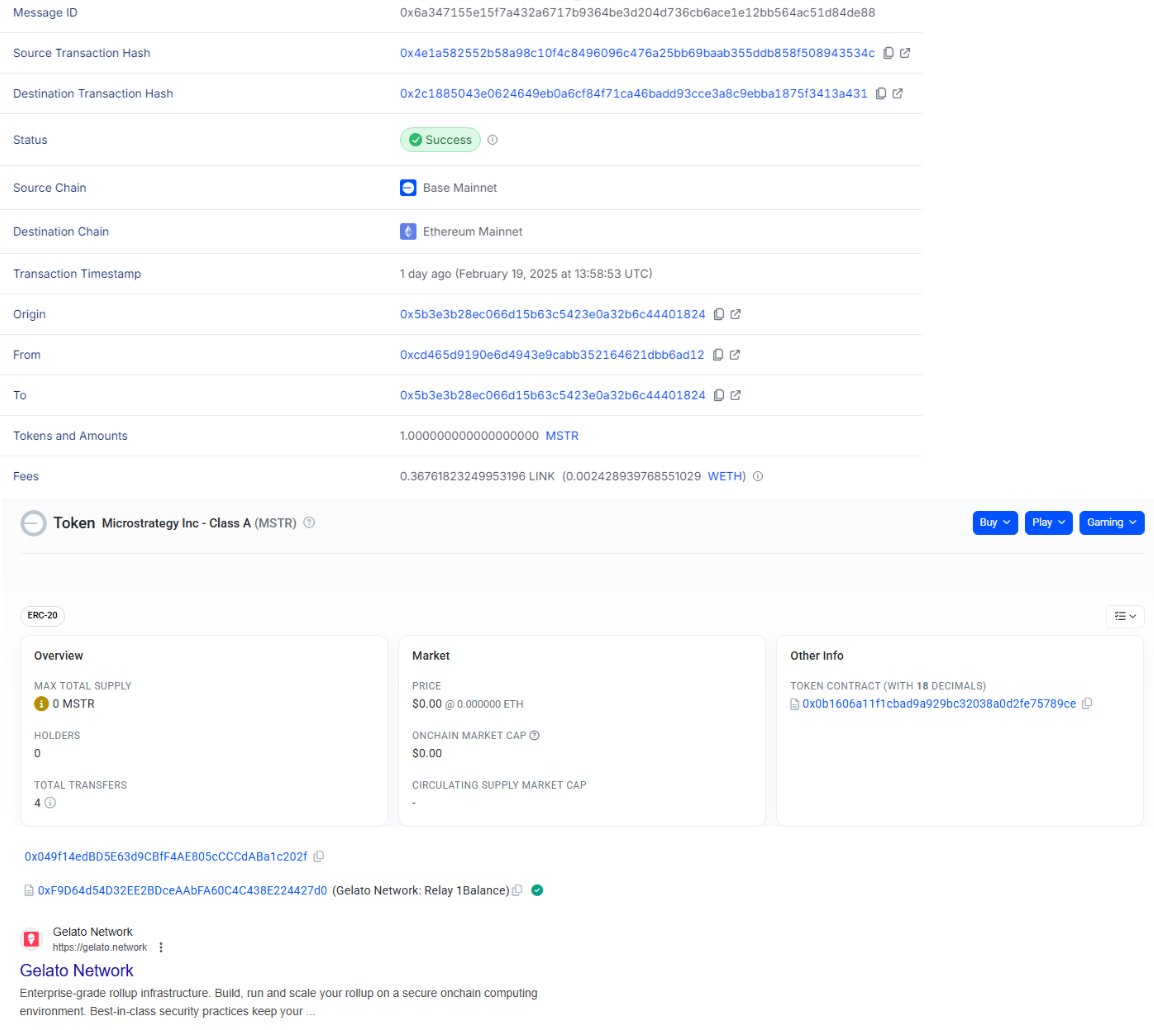This screenshot has height=1030, width=1154.
Task: Click the 1.000000000000000000 token amount
Action: (x=470, y=436)
